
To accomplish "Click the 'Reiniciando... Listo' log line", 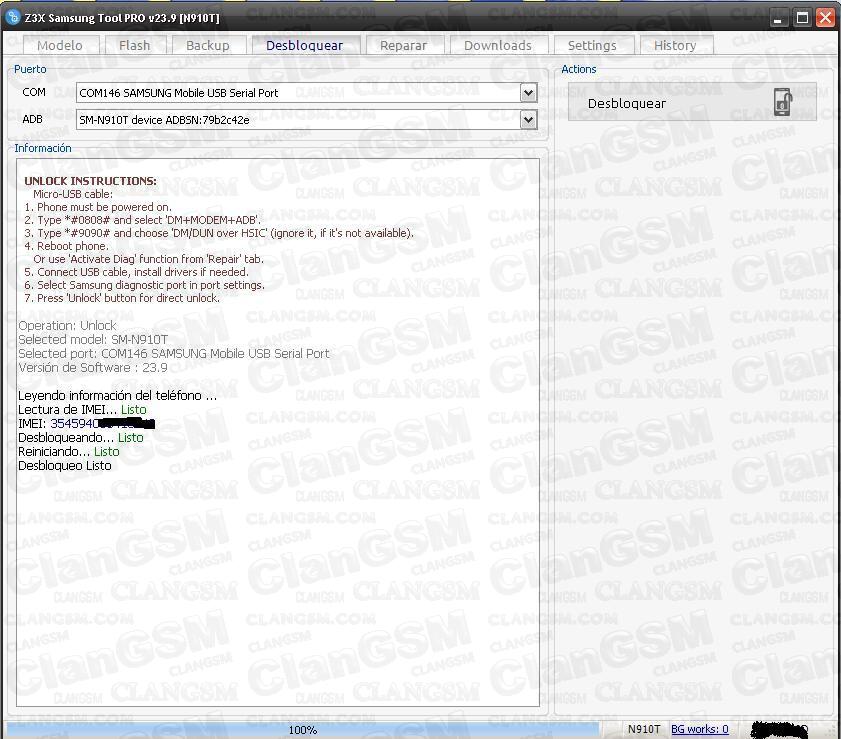I will [69, 452].
